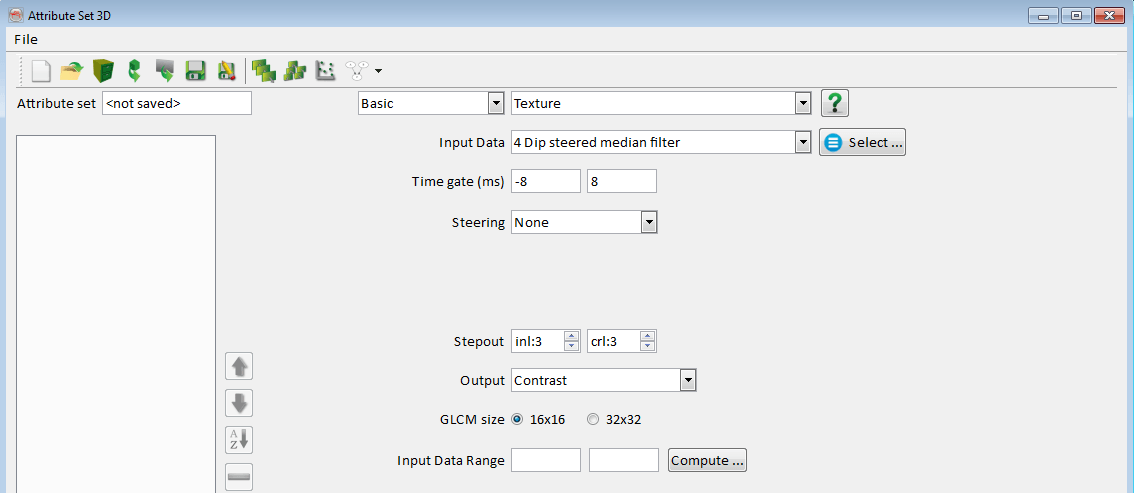
Task: Sort attributes with the A-Z icon
Action: (239, 440)
